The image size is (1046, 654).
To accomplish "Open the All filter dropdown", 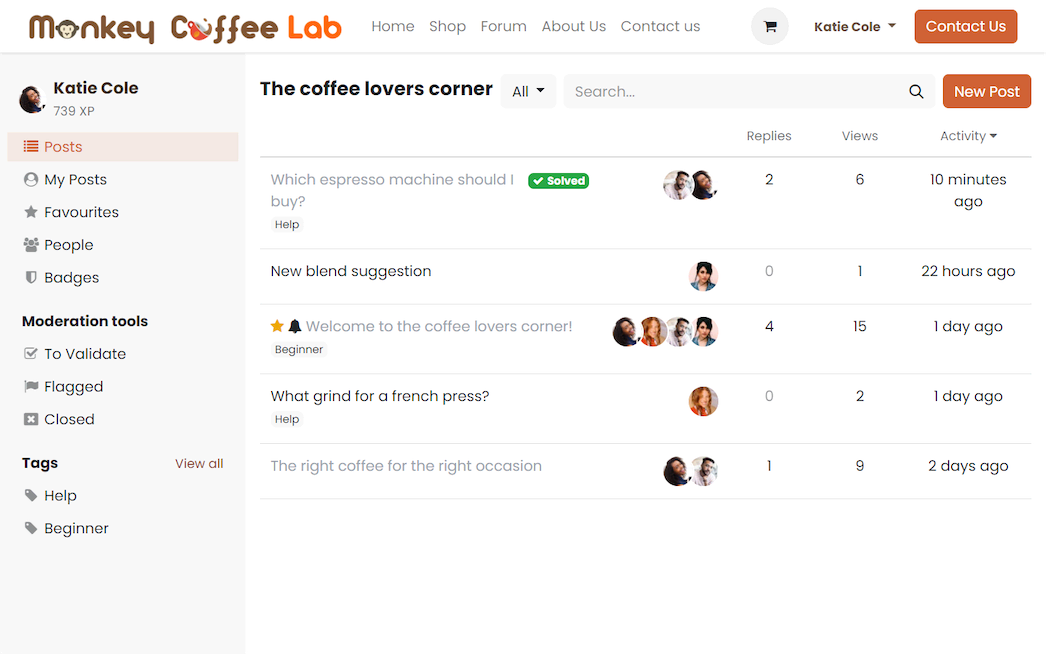I will (x=528, y=90).
